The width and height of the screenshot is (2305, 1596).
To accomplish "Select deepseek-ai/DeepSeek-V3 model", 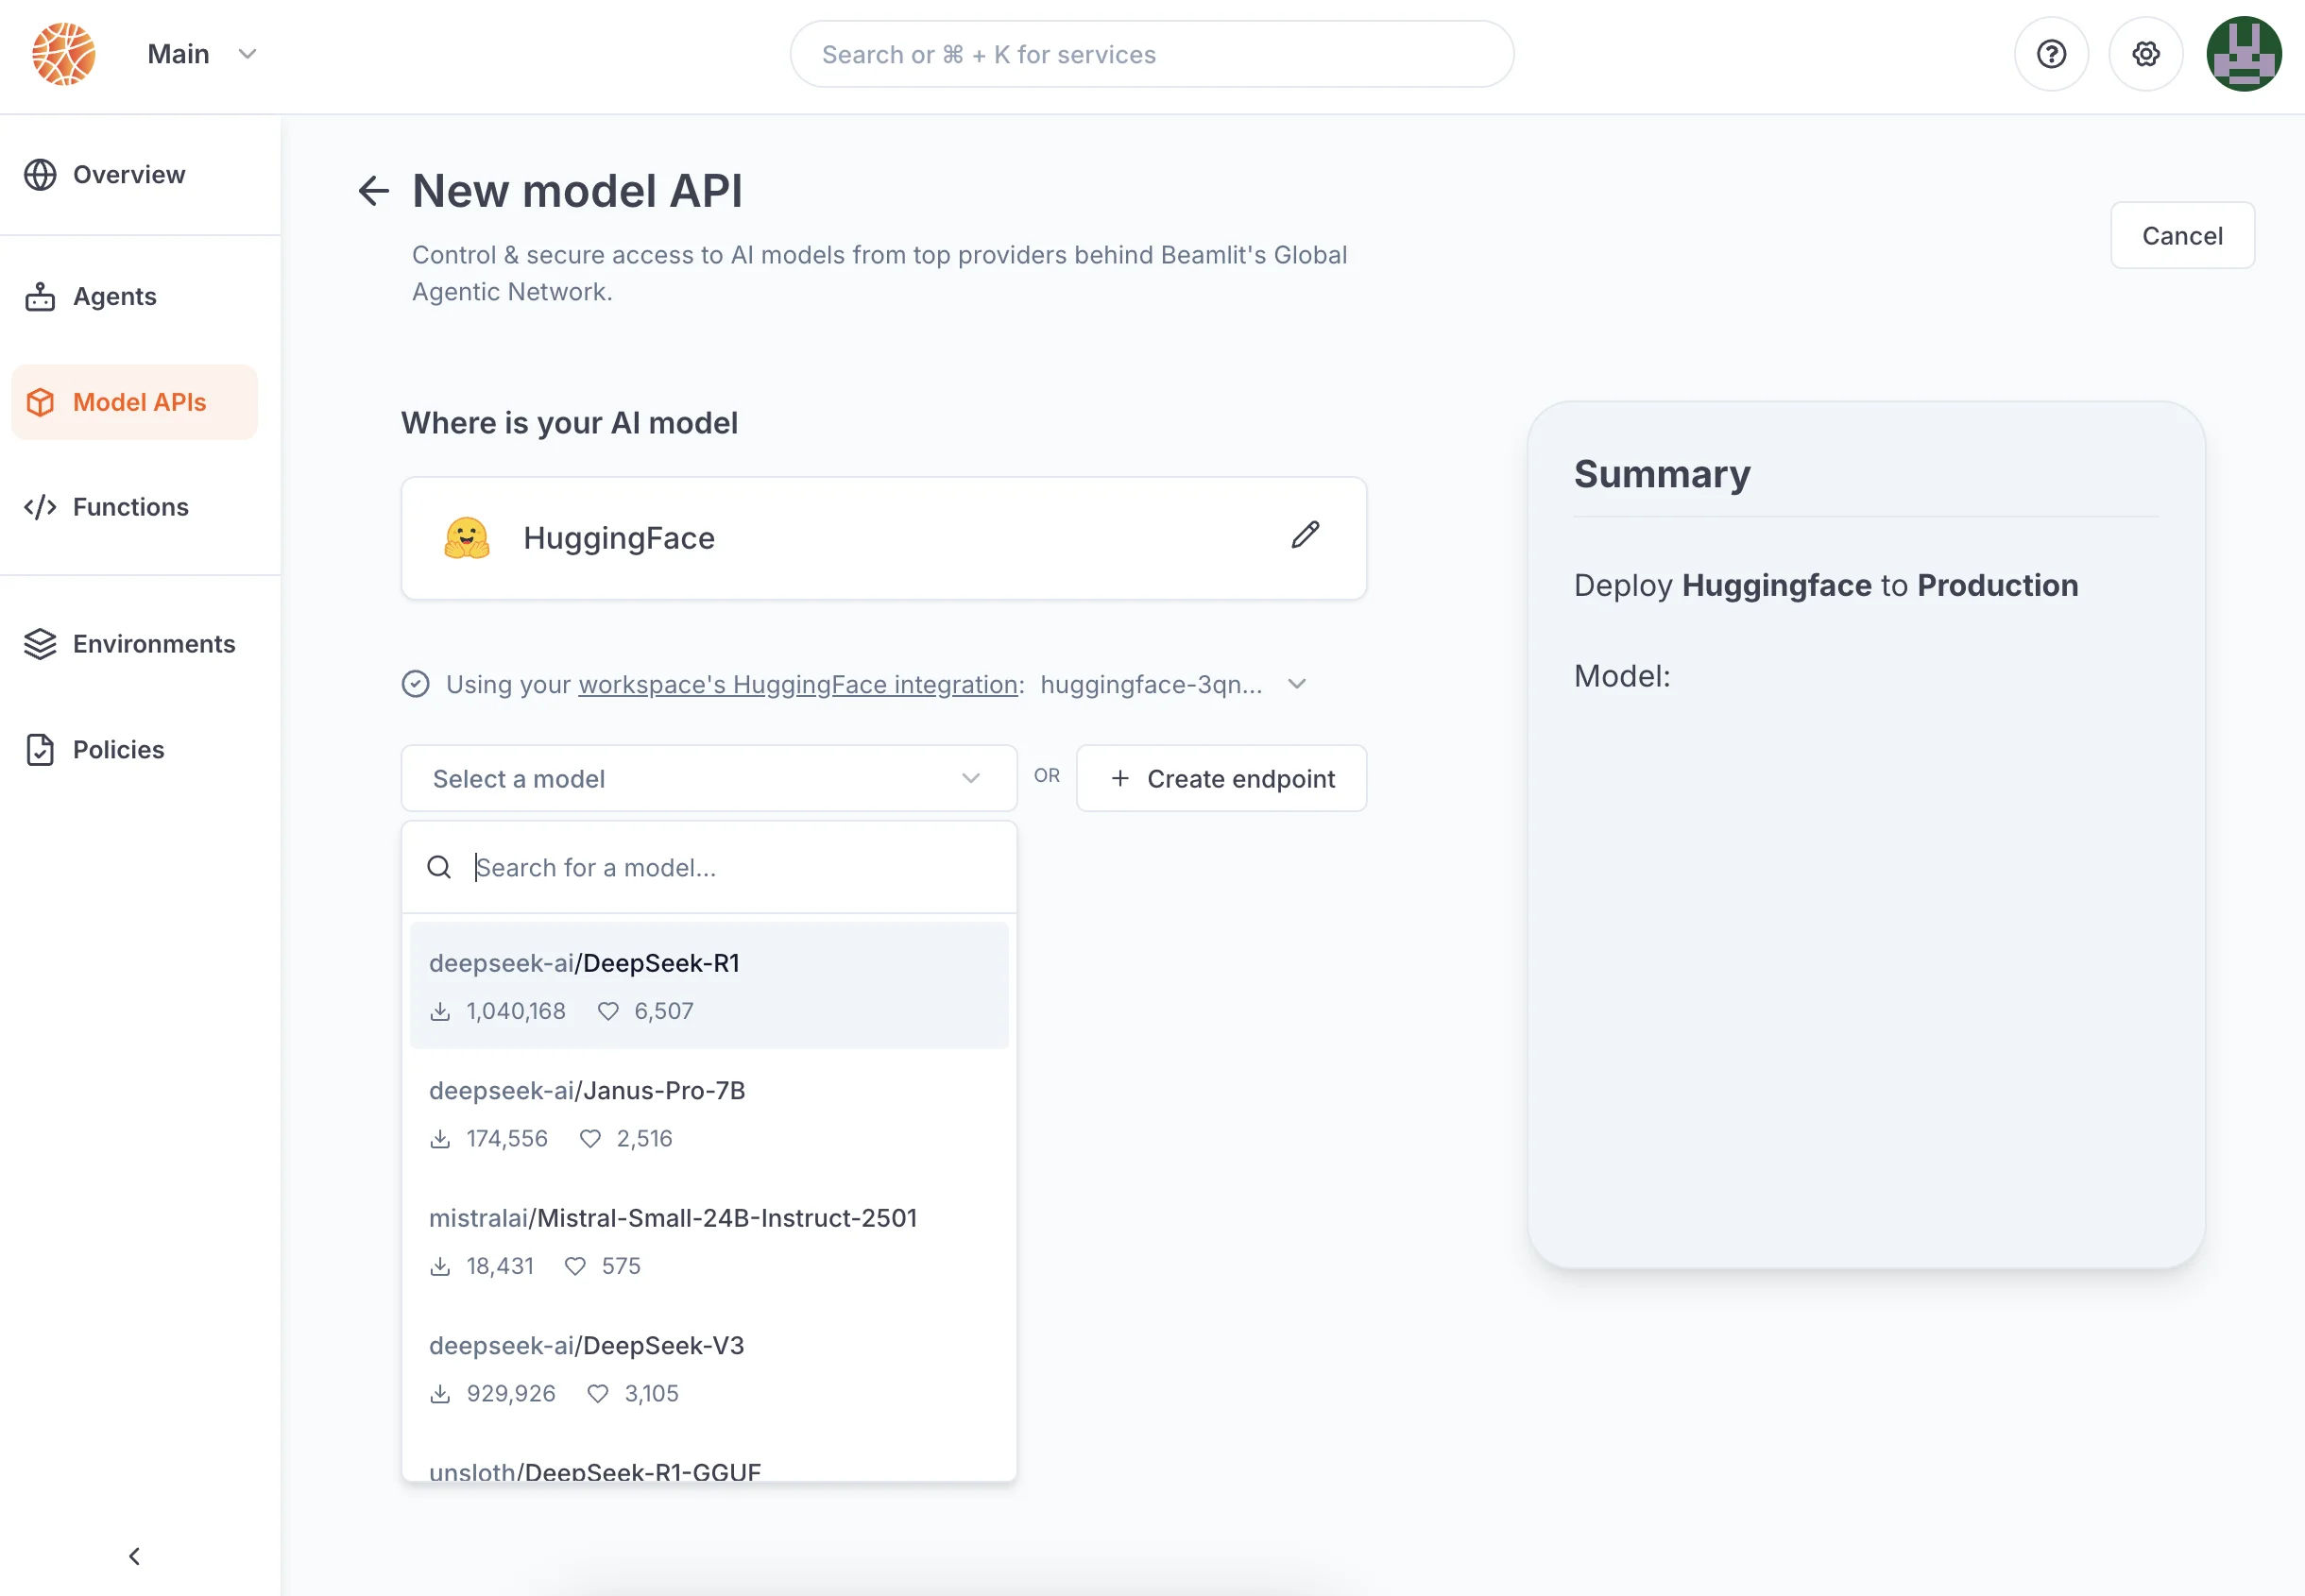I will tap(709, 1368).
